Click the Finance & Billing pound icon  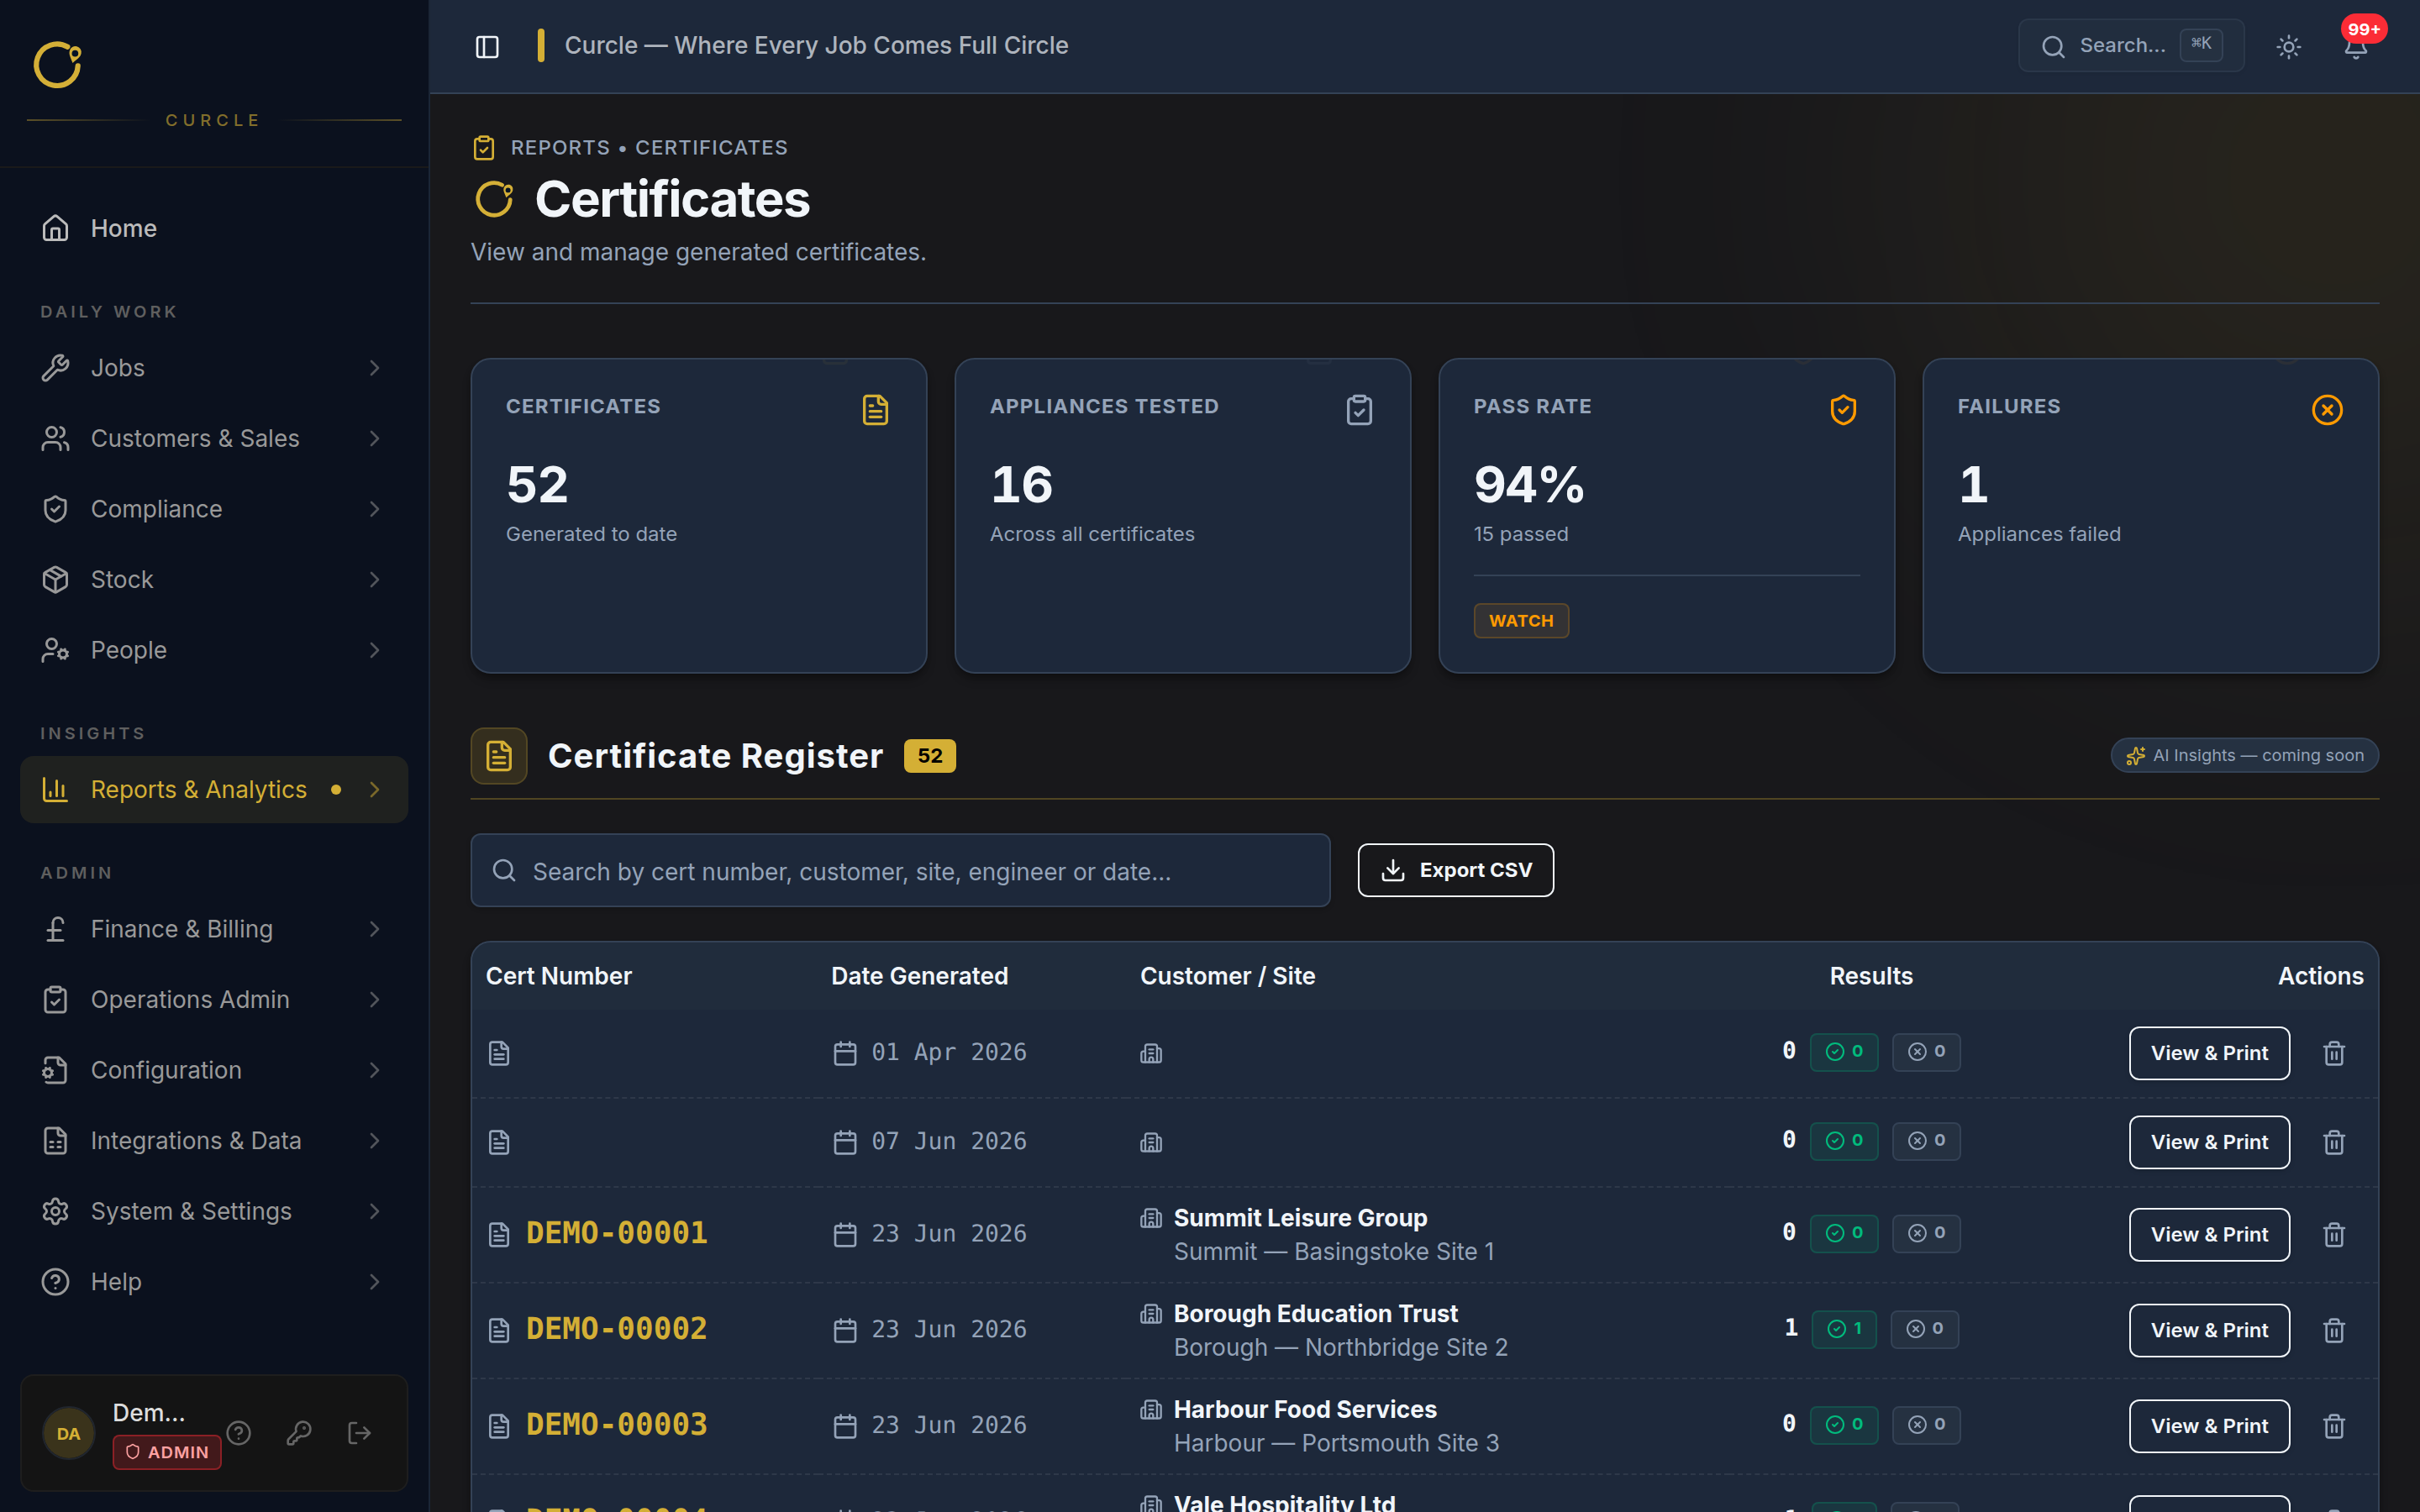coord(55,929)
